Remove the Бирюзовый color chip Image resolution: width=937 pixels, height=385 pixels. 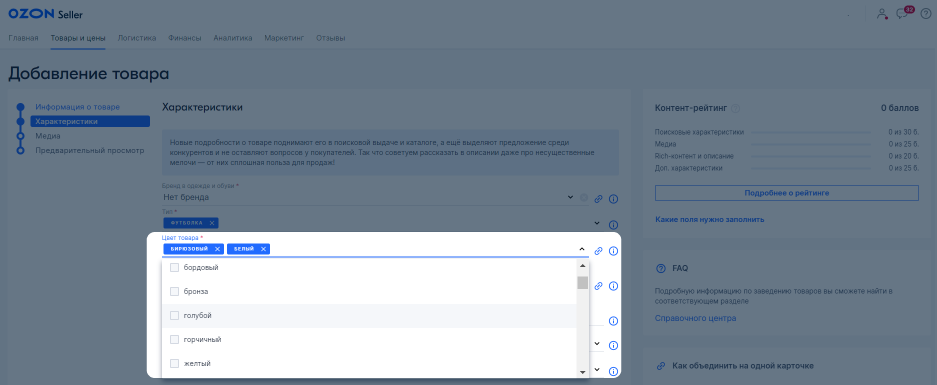coord(217,249)
